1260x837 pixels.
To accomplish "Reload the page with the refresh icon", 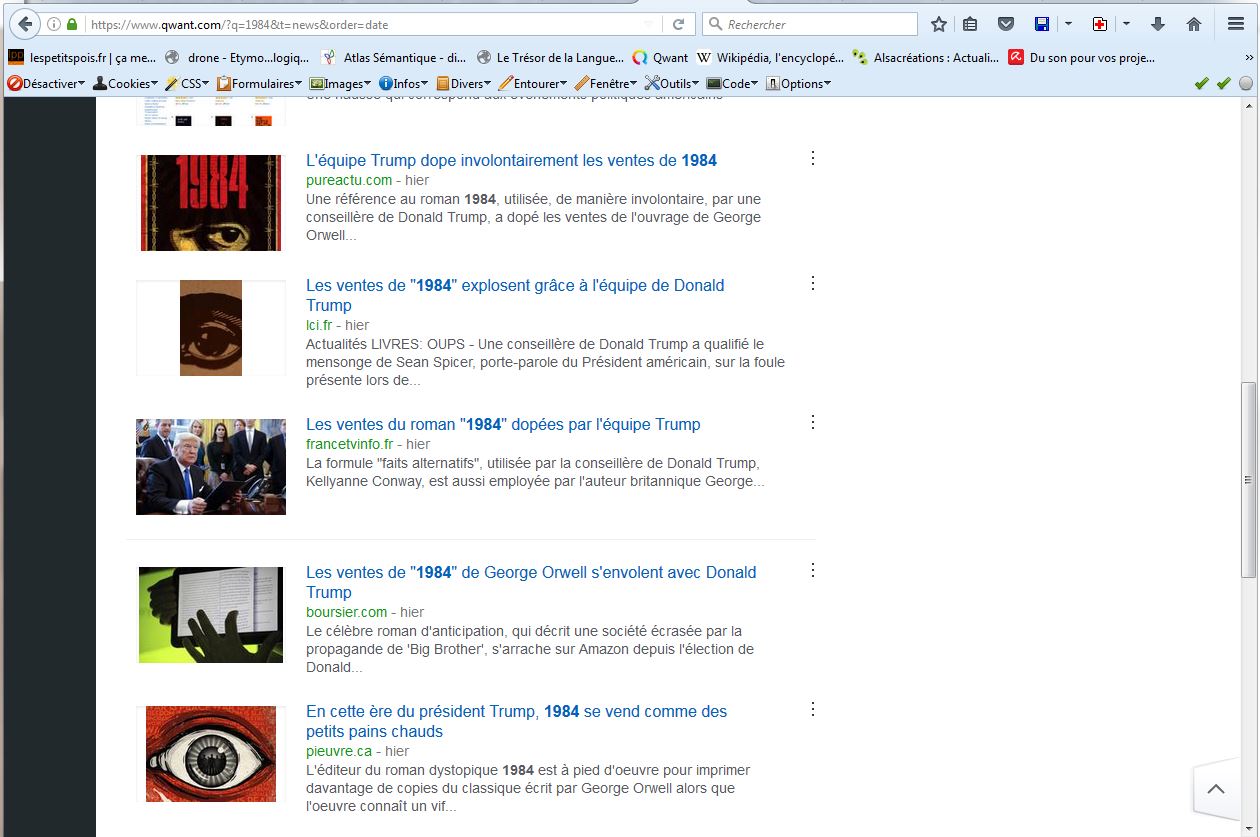I will coord(678,24).
